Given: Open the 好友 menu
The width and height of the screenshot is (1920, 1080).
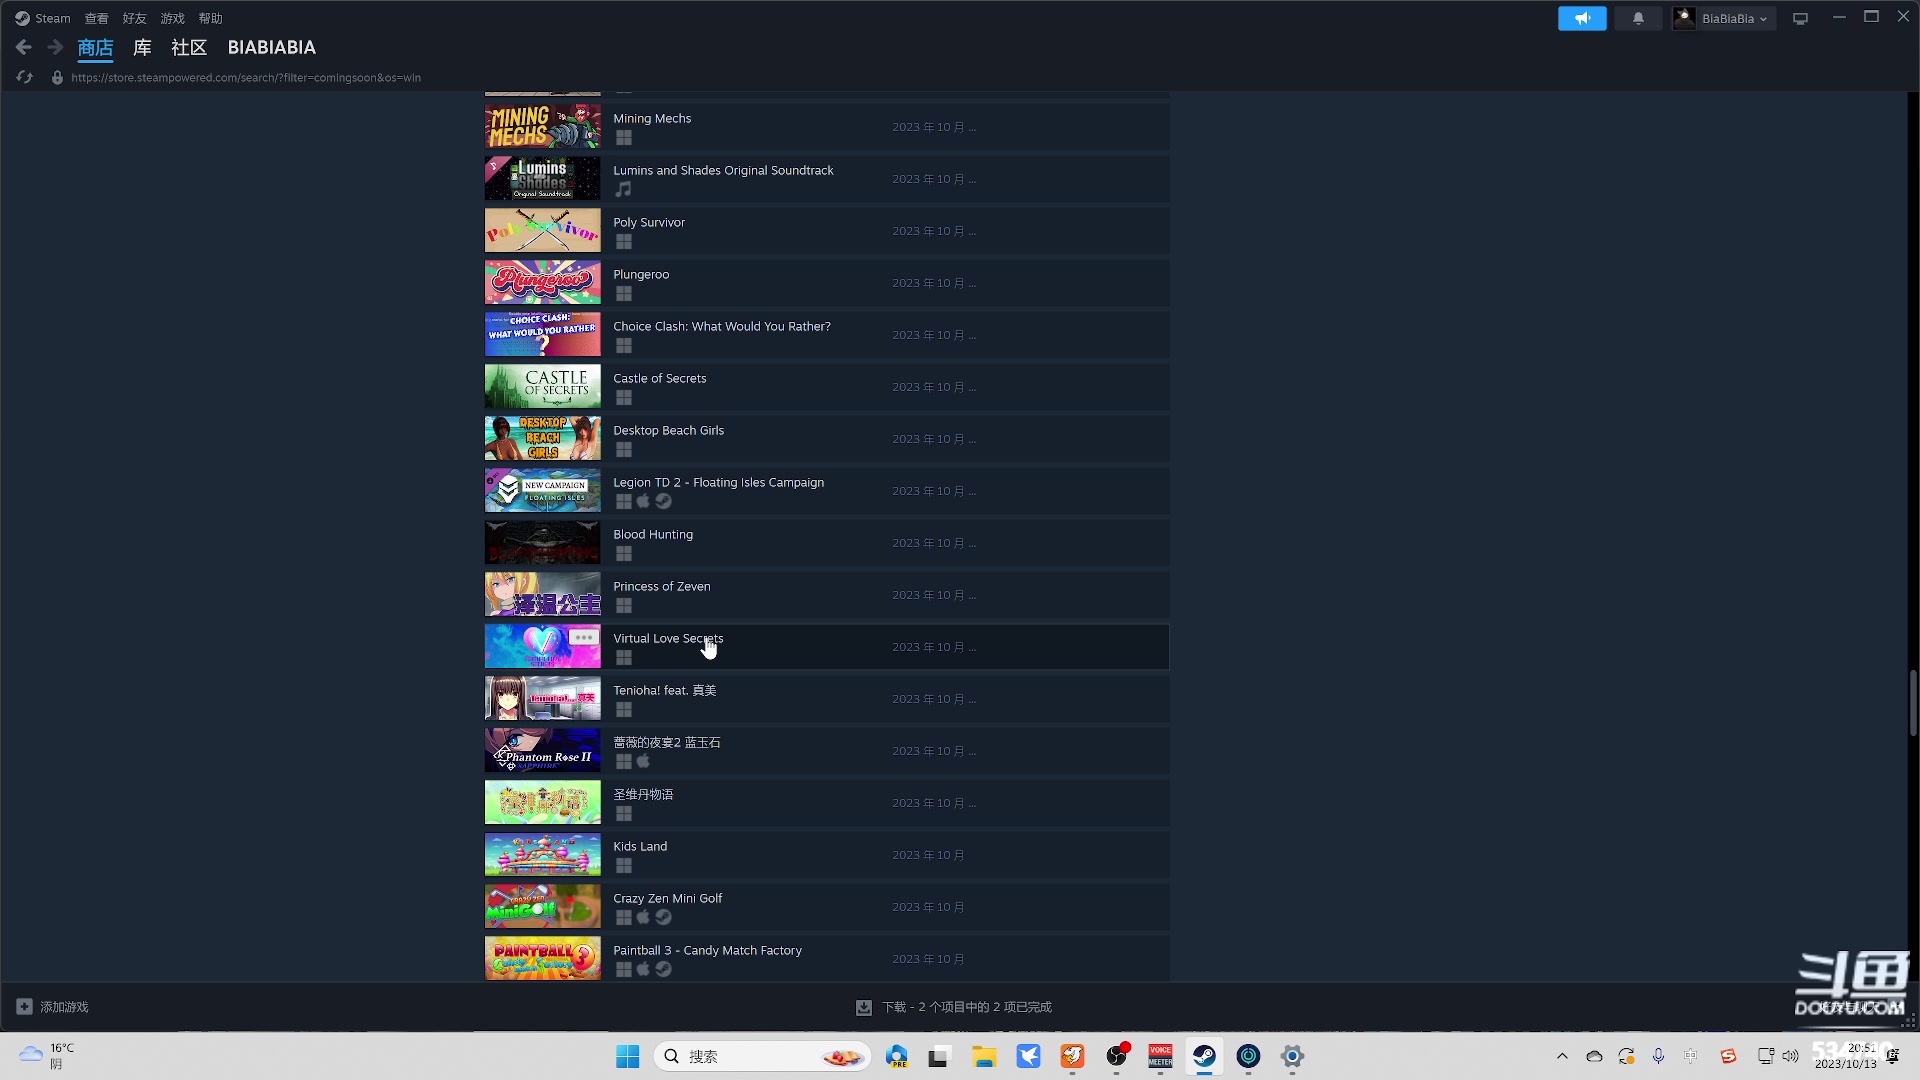Looking at the screenshot, I should click(x=135, y=18).
